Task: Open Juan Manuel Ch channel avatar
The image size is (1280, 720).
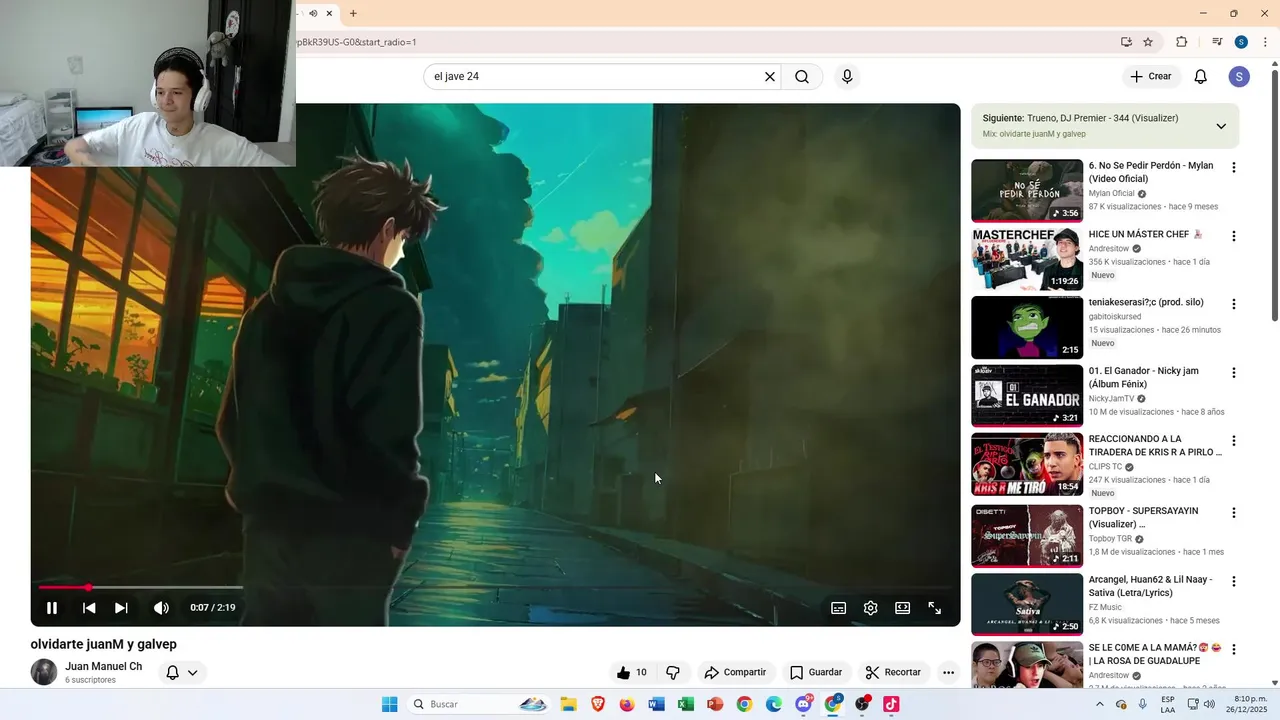Action: (x=44, y=672)
